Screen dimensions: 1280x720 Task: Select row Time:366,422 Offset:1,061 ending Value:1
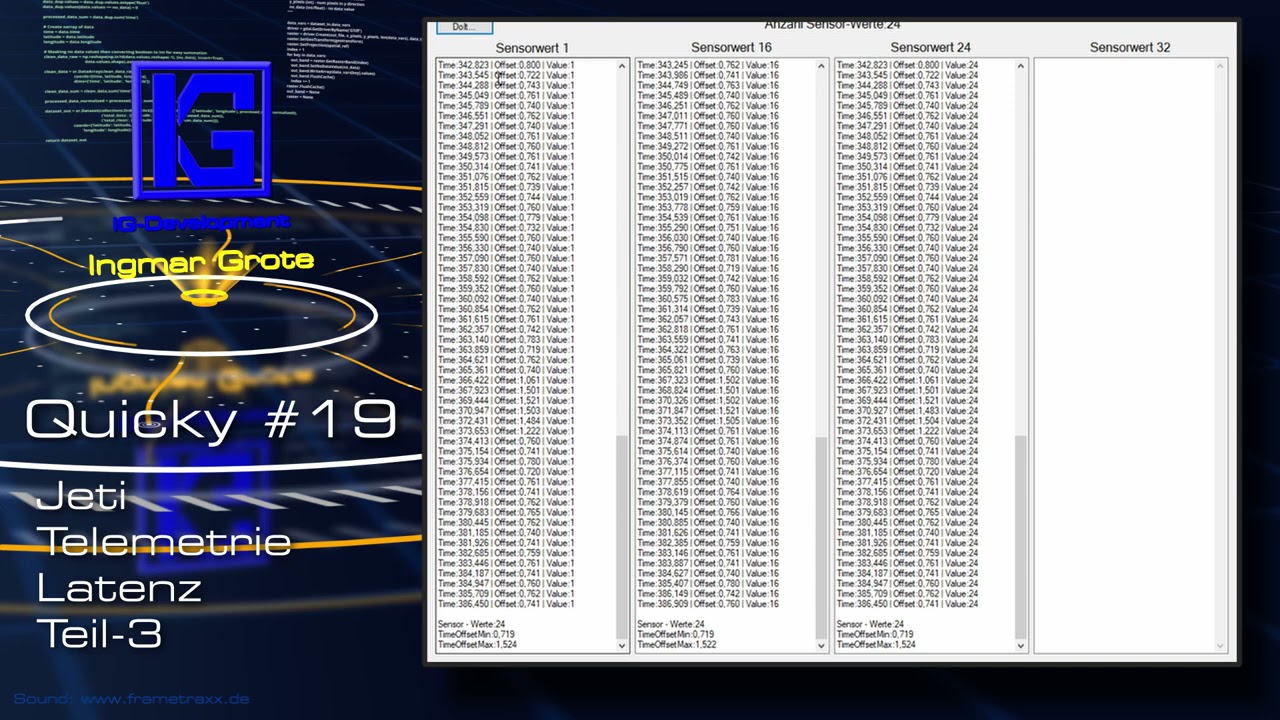coord(506,380)
